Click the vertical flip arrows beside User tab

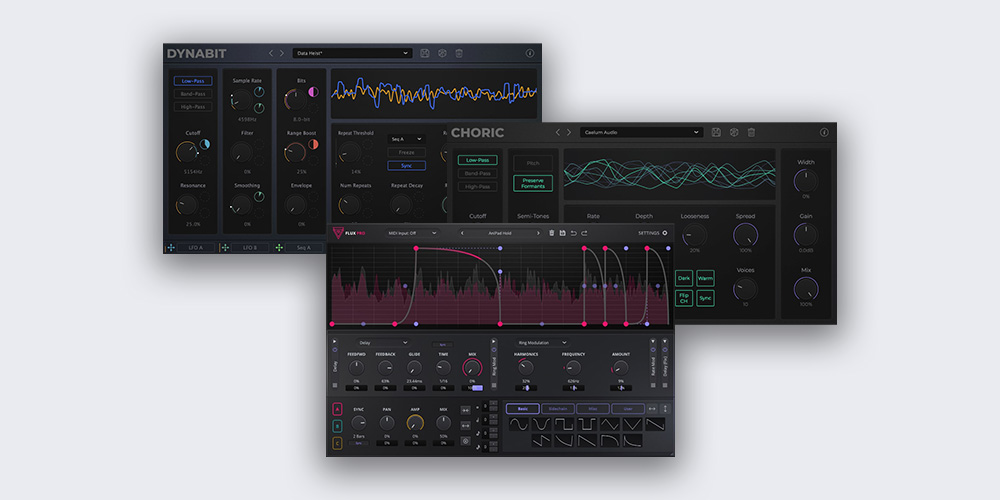point(666,409)
